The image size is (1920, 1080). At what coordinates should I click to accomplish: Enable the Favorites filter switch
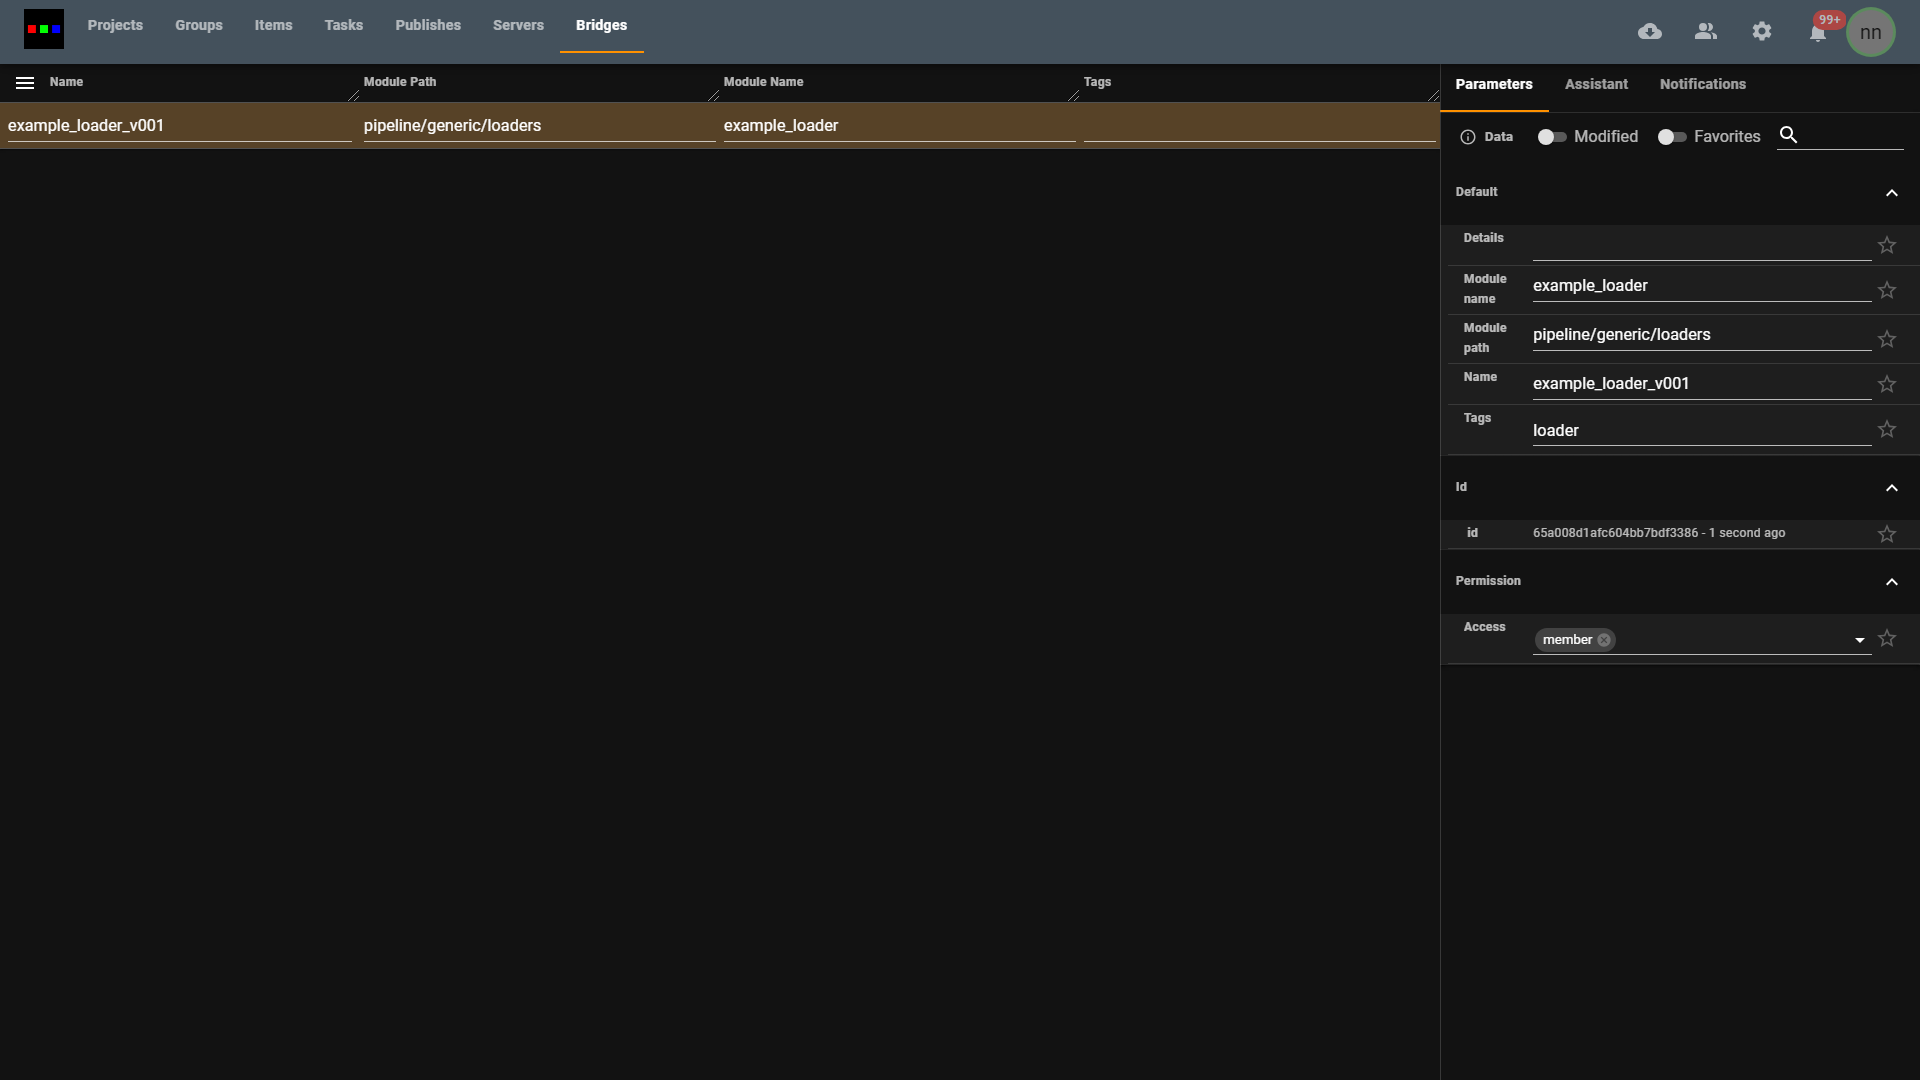tap(1672, 137)
